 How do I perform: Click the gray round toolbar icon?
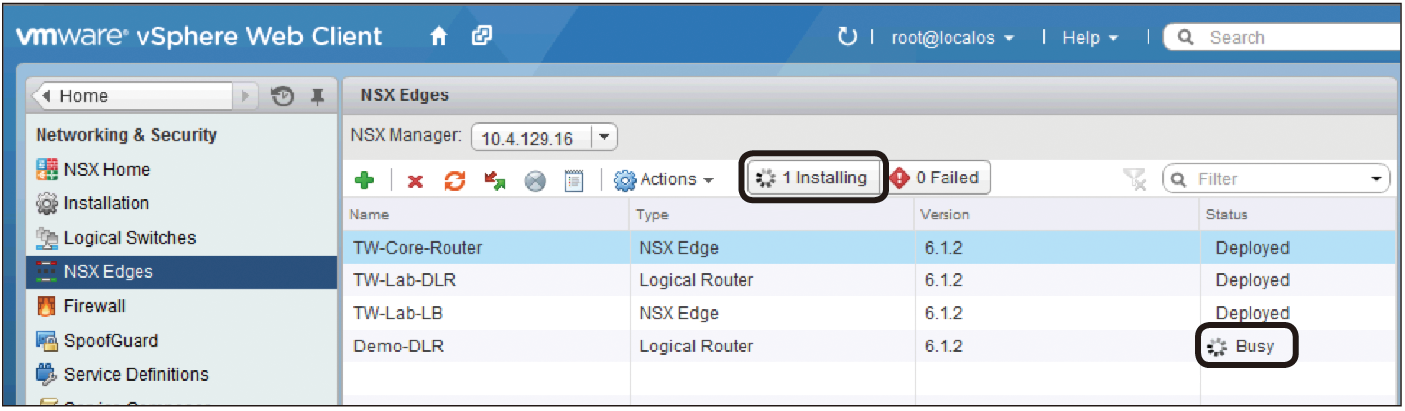[x=536, y=181]
